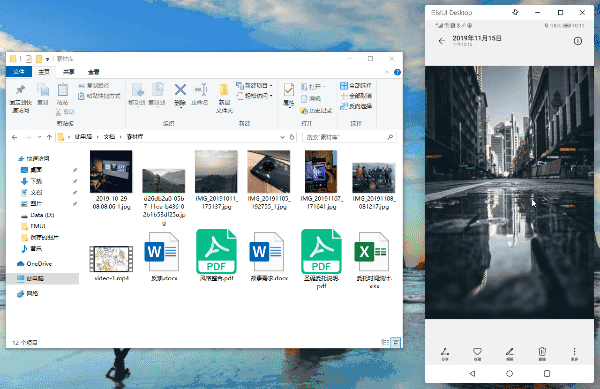
Task: Switch to the View ribbon tab
Action: click(94, 72)
